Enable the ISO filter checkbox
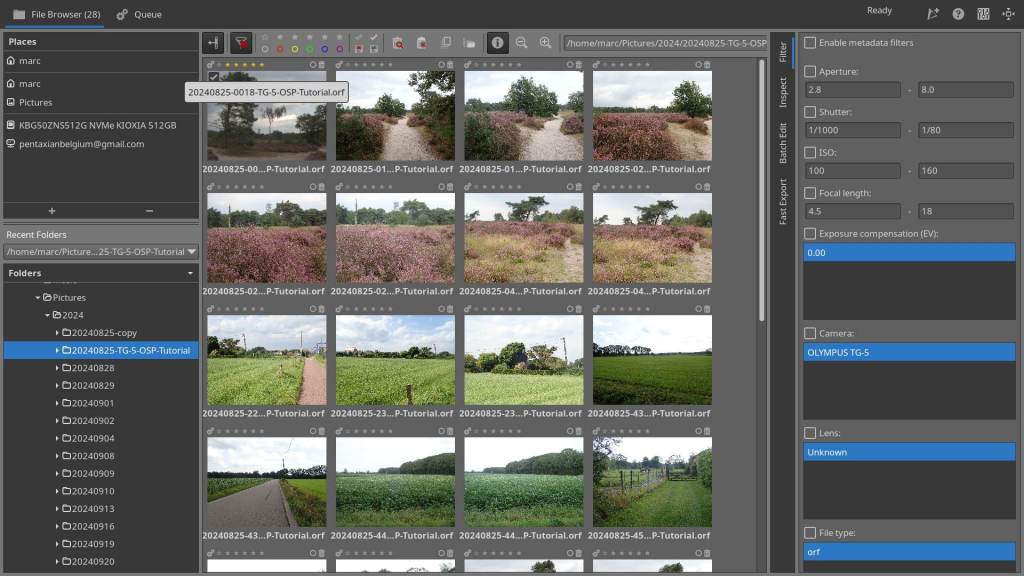1024x576 pixels. [810, 152]
